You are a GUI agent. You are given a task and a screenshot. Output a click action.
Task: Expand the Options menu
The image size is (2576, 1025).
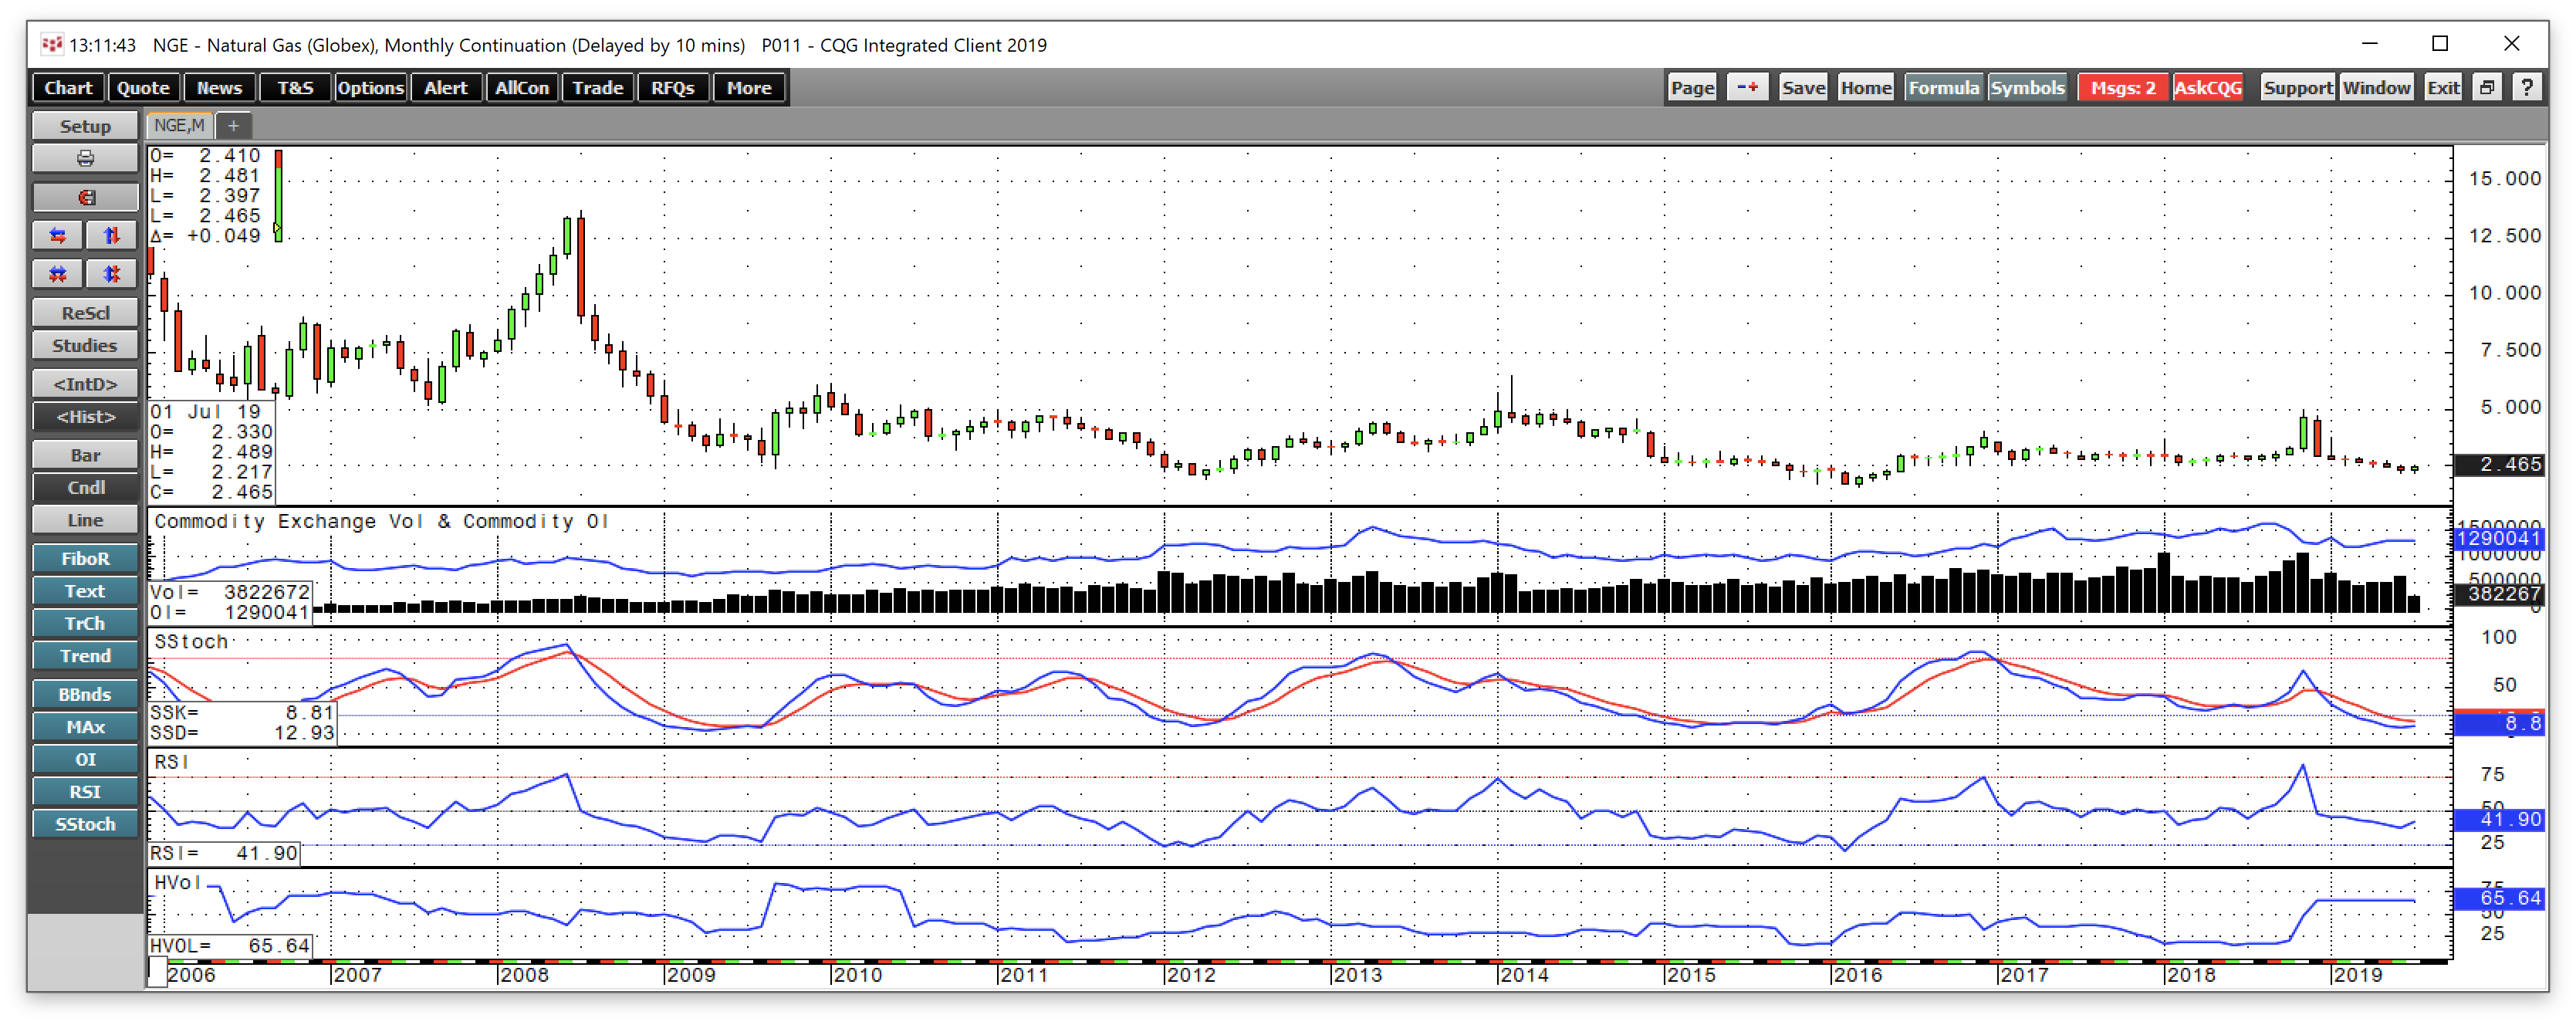point(370,87)
